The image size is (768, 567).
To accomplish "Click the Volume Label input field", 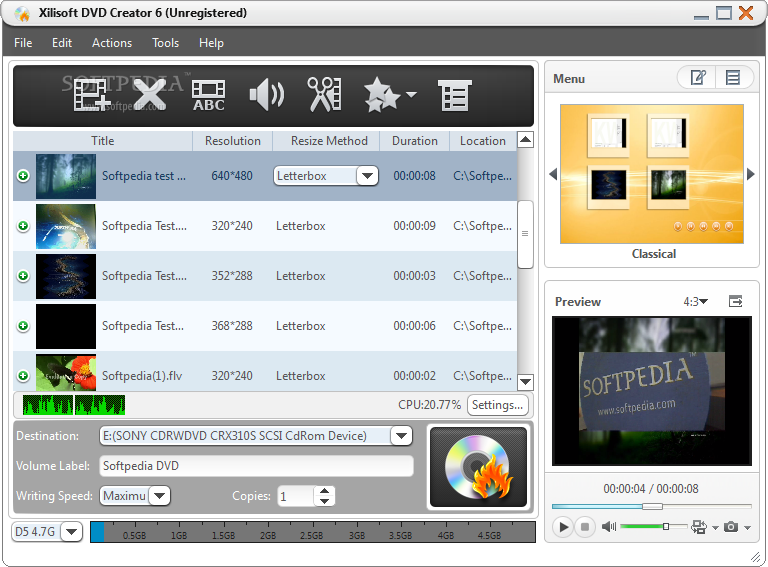I will (x=256, y=466).
